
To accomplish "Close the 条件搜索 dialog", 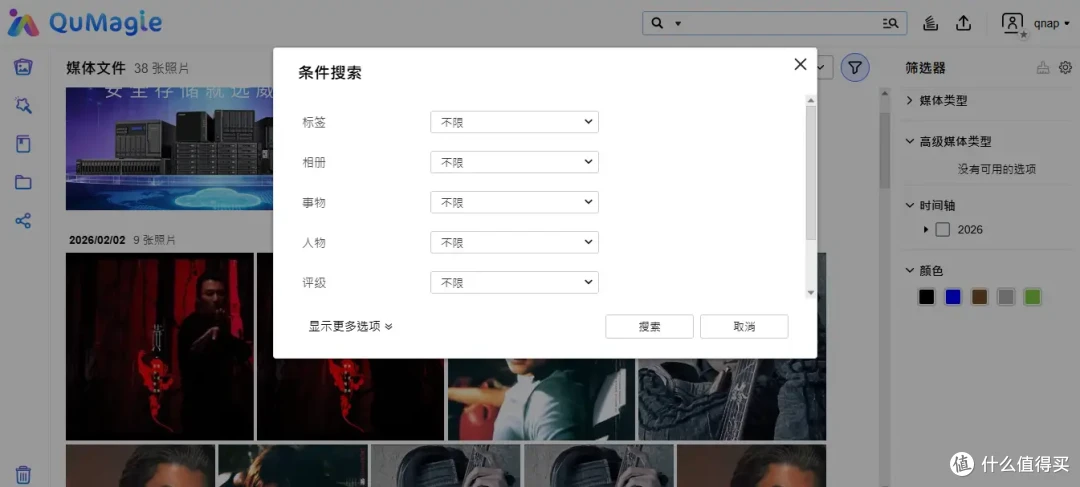I will [800, 64].
